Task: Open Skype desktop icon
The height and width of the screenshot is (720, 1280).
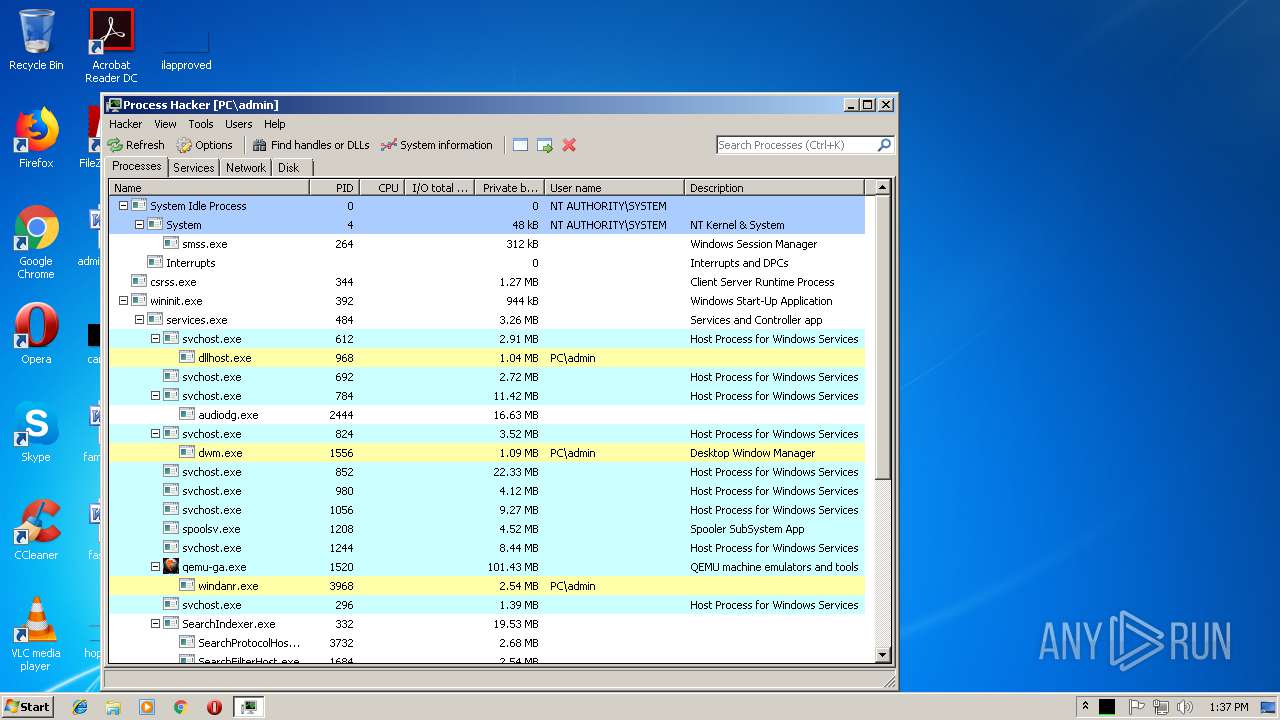Action: [36, 432]
